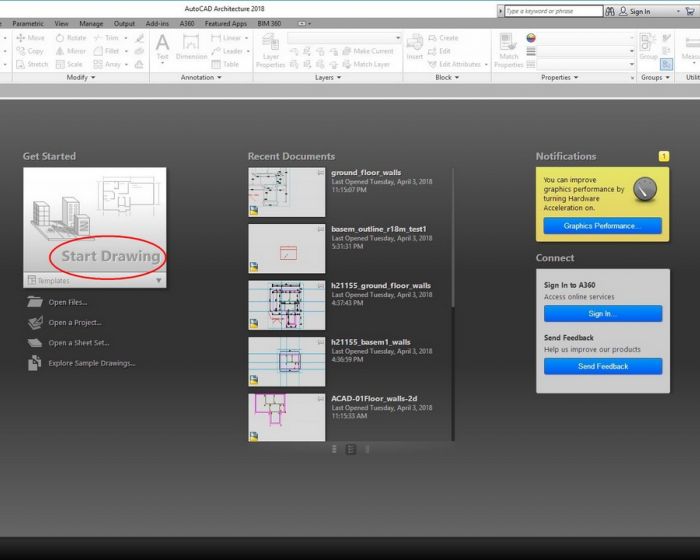This screenshot has width=700, height=560.
Task: Click Edit Attributes in Block panel
Action: pyautogui.click(x=454, y=64)
